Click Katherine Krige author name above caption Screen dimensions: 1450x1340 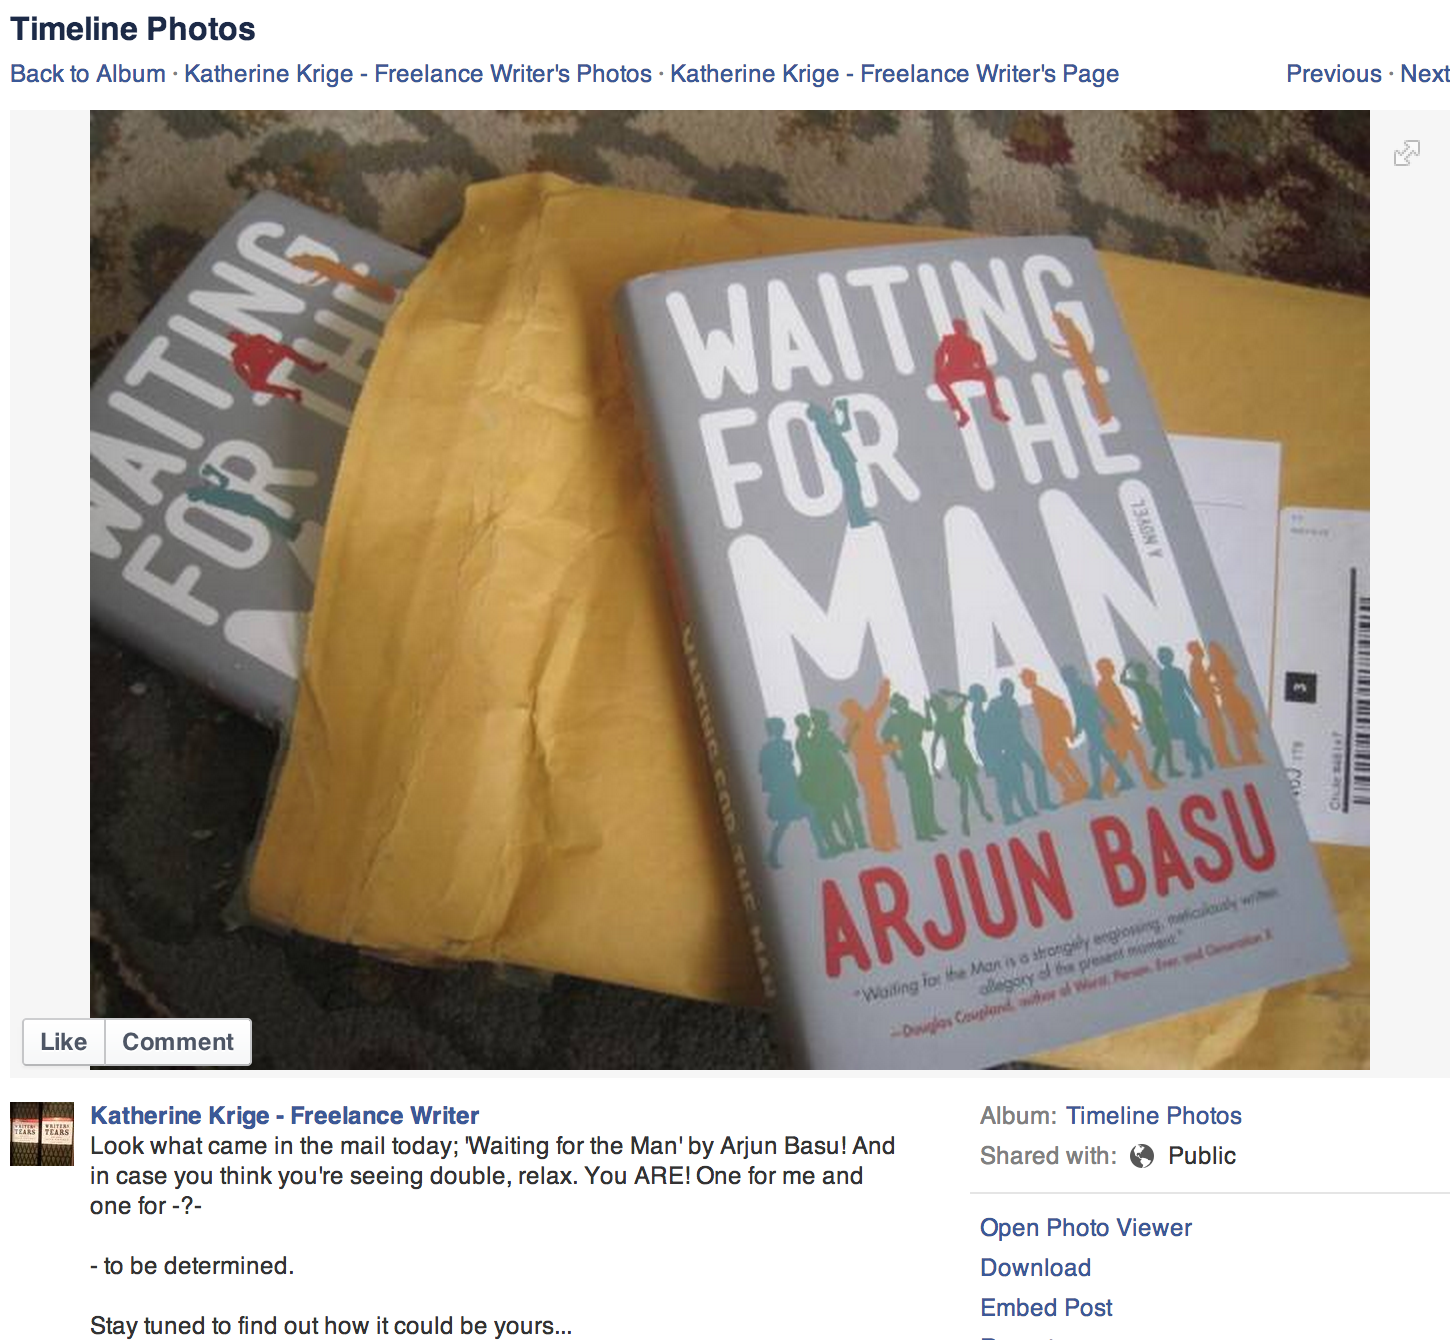(285, 1115)
